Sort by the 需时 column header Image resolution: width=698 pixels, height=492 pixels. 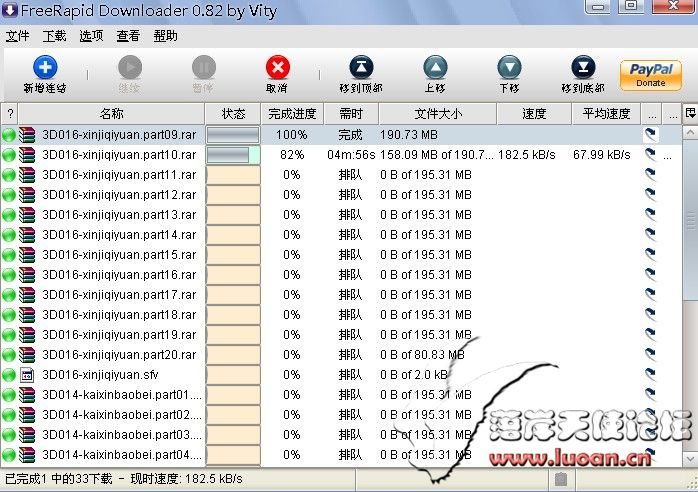[x=351, y=114]
